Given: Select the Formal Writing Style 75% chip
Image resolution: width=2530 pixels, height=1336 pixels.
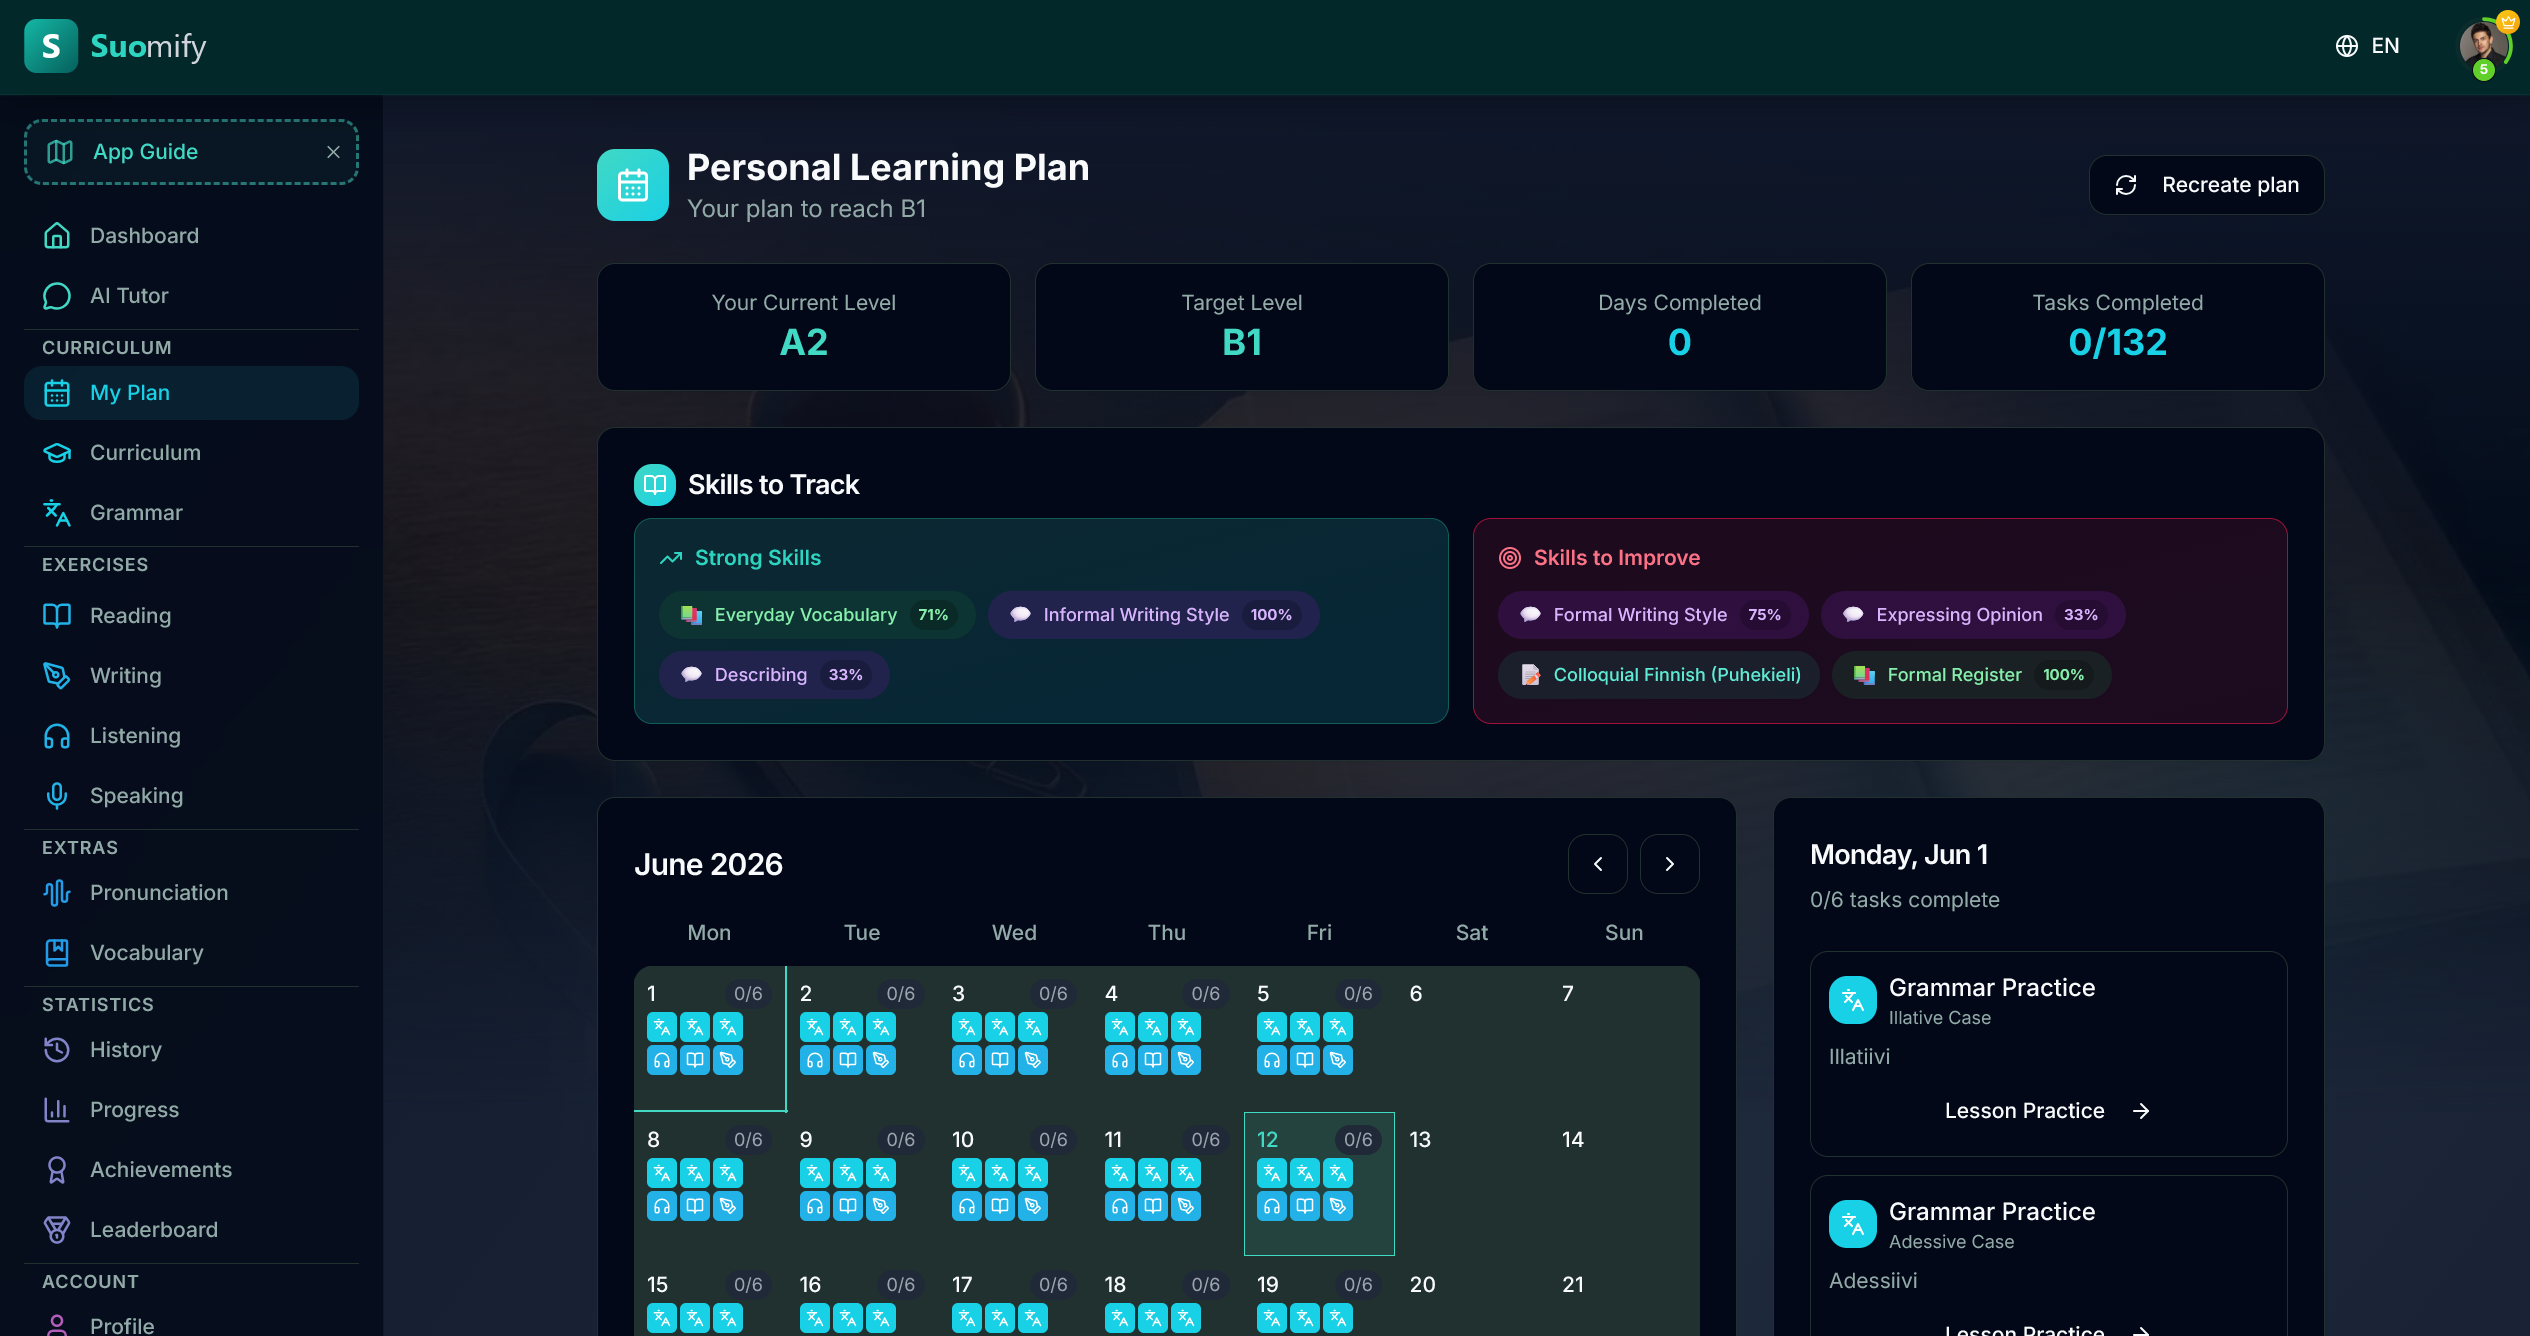Looking at the screenshot, I should (1652, 615).
